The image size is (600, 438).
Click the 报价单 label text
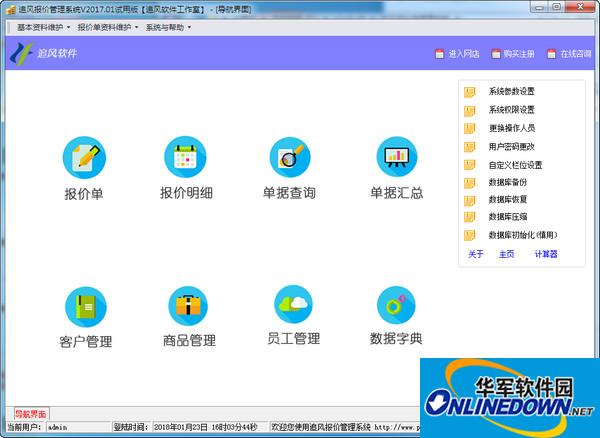[84, 194]
